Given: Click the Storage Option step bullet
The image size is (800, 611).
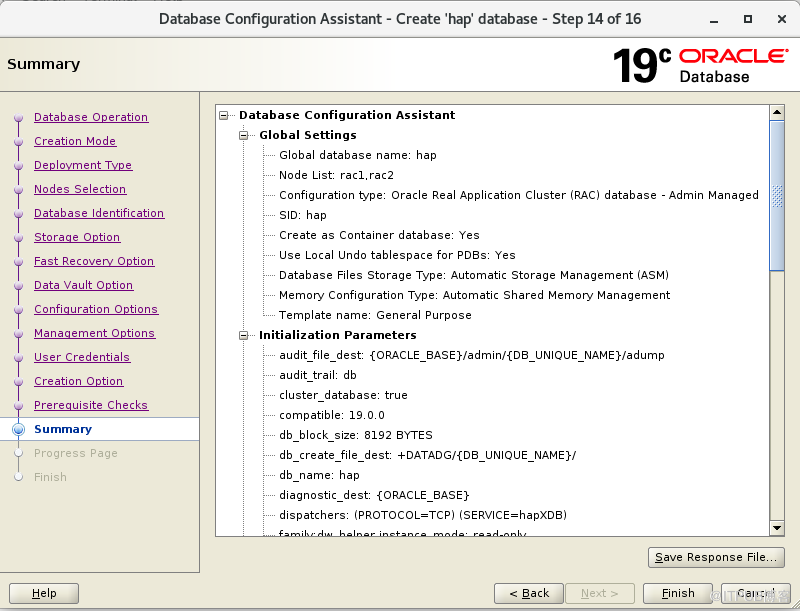Looking at the screenshot, I should [18, 238].
